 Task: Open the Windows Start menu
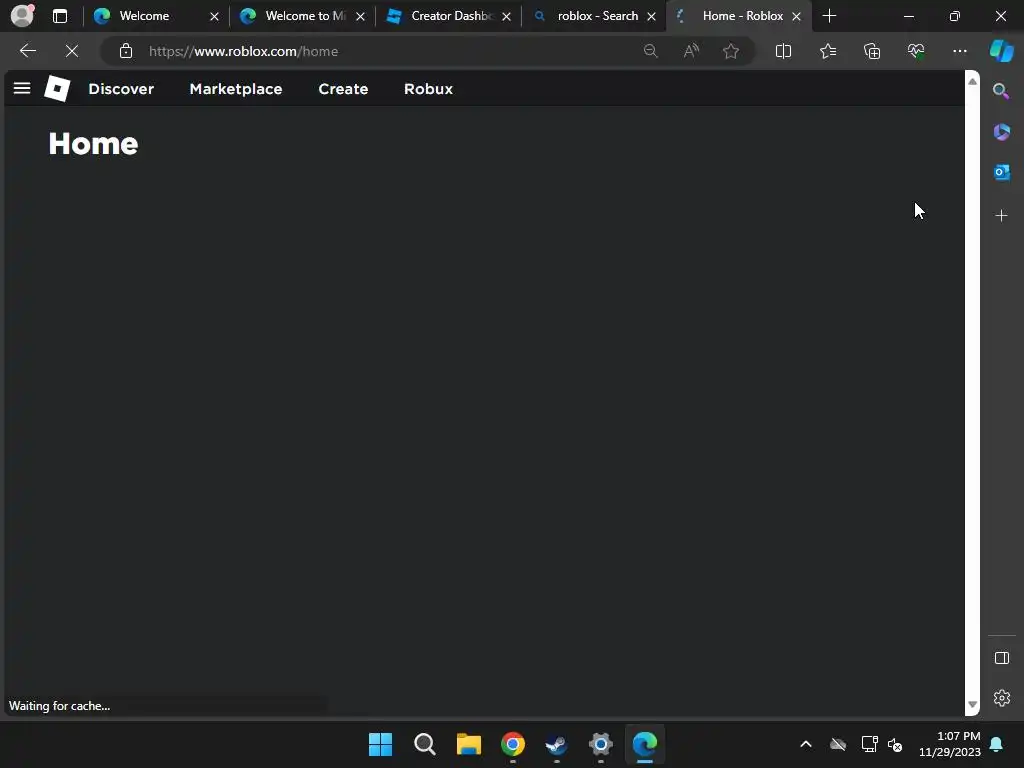(x=380, y=744)
